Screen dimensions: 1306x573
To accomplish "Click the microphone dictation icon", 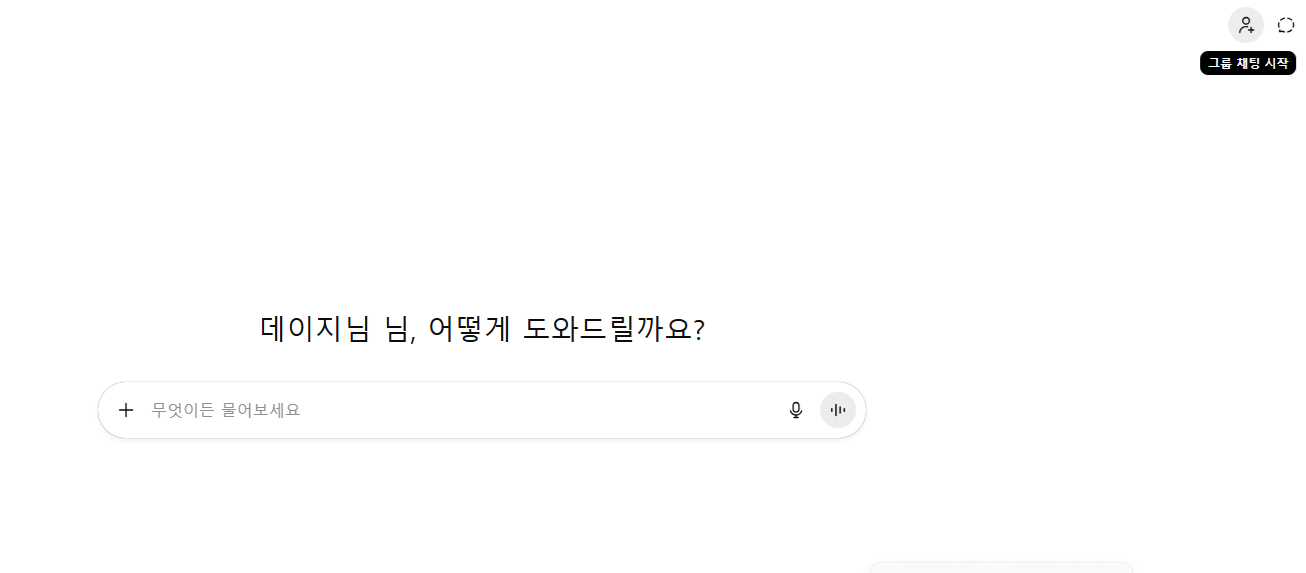I will 796,410.
